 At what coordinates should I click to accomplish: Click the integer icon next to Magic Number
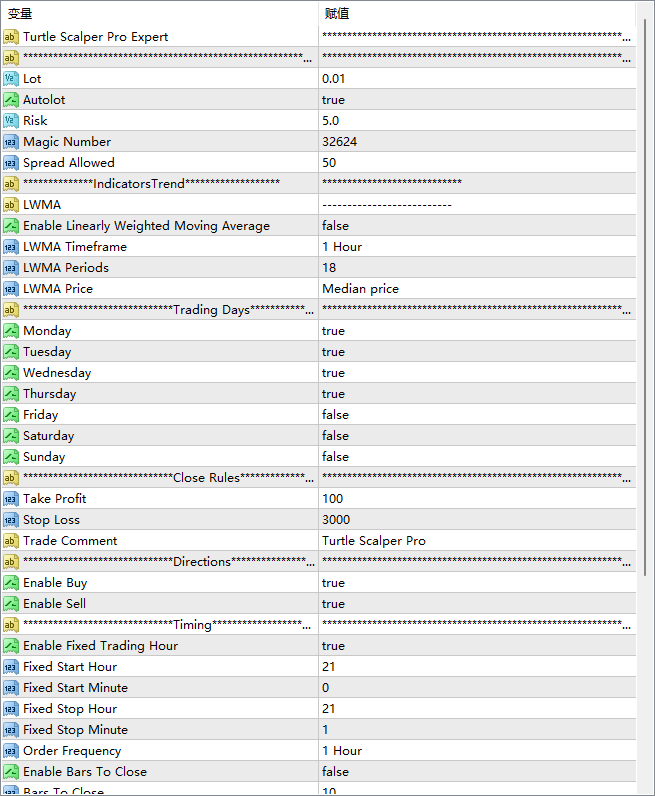click(x=11, y=142)
